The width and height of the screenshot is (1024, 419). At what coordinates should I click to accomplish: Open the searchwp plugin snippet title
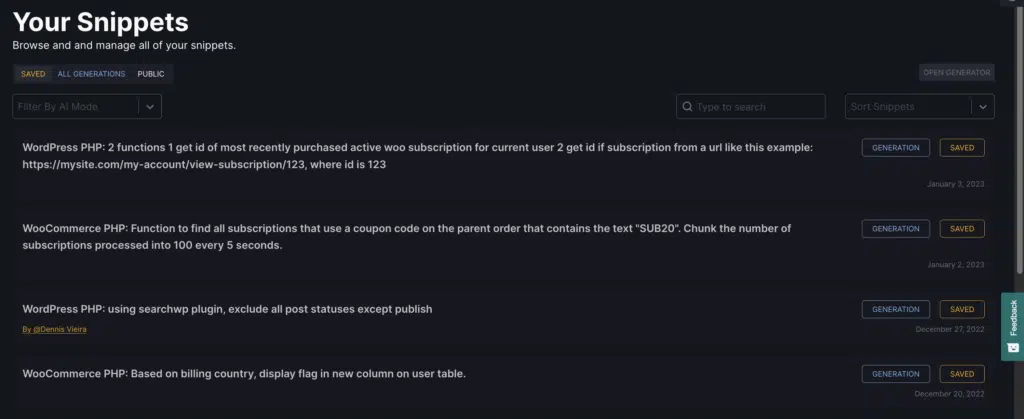(227, 309)
